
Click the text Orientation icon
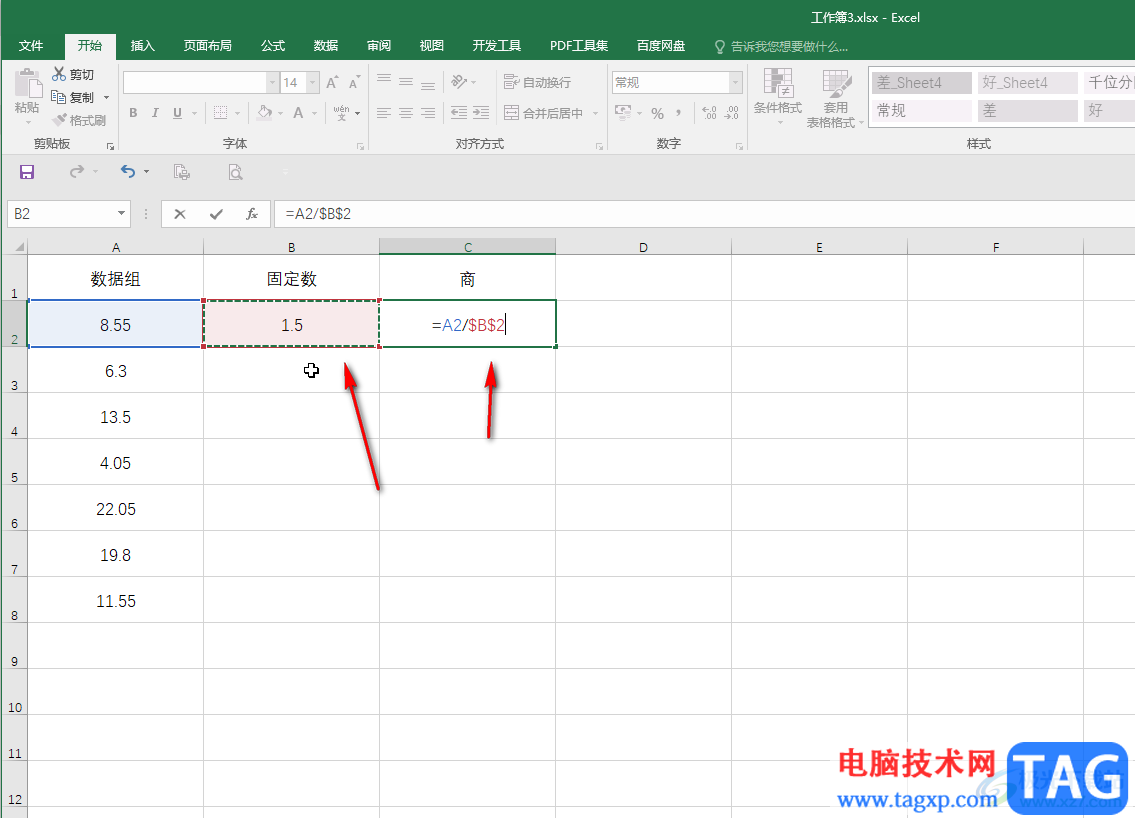pos(459,82)
